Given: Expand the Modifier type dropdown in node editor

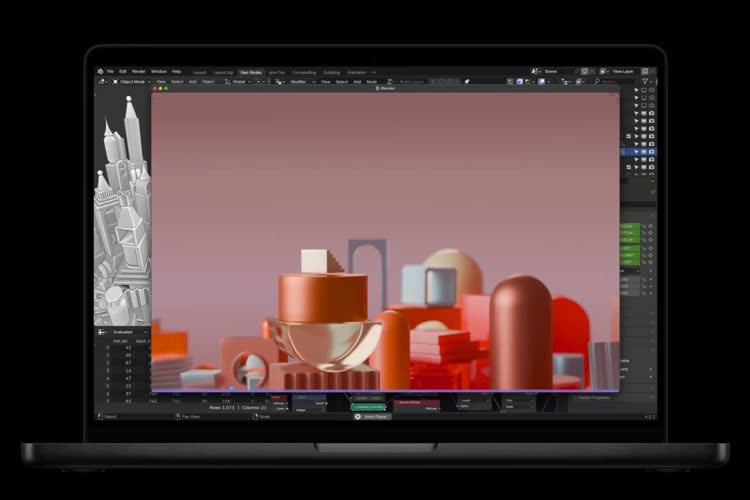Looking at the screenshot, I should click(x=300, y=81).
